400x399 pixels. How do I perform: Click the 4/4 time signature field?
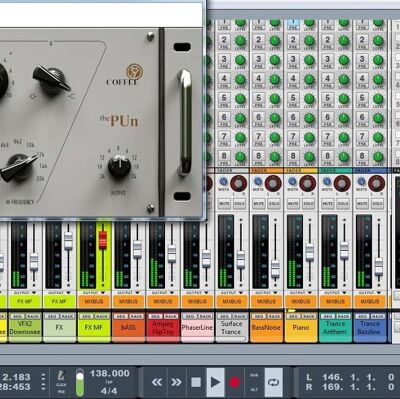(x=109, y=391)
